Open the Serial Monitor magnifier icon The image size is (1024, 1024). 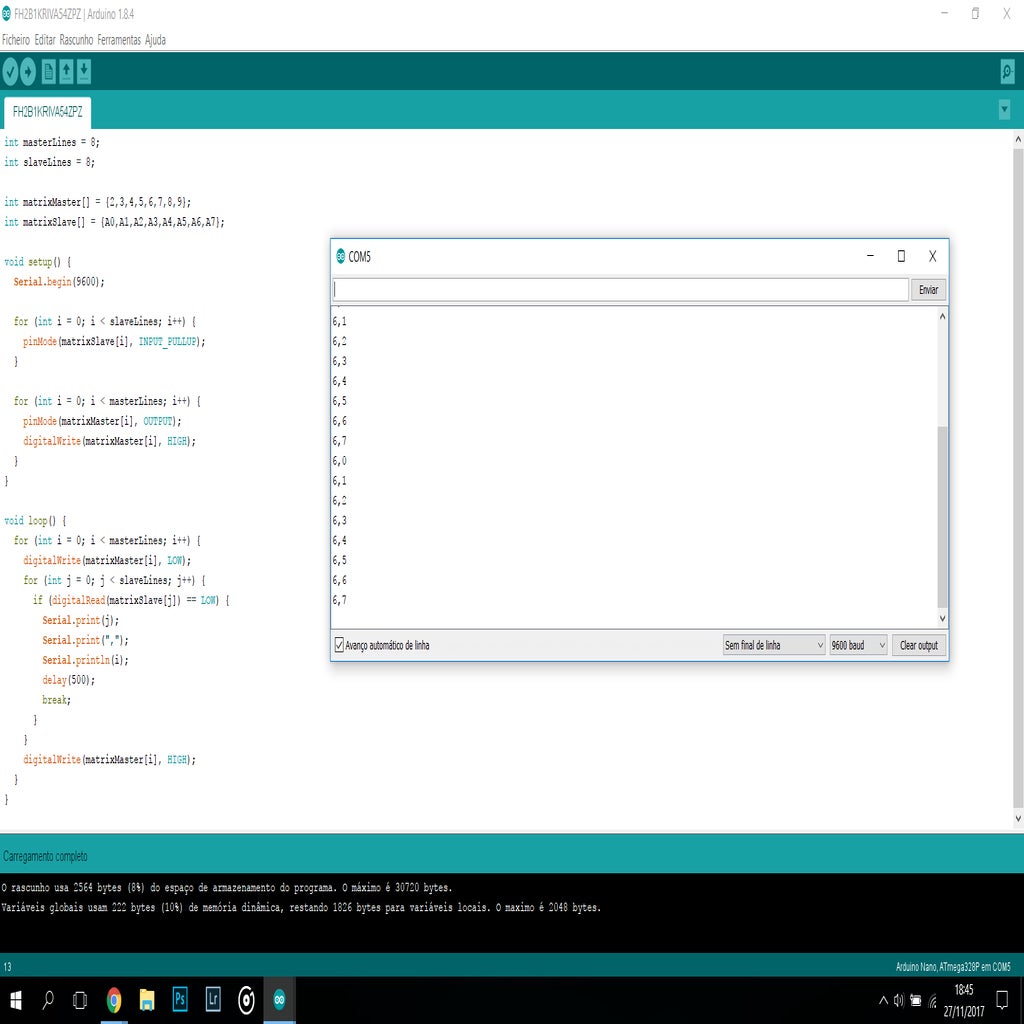(1007, 71)
